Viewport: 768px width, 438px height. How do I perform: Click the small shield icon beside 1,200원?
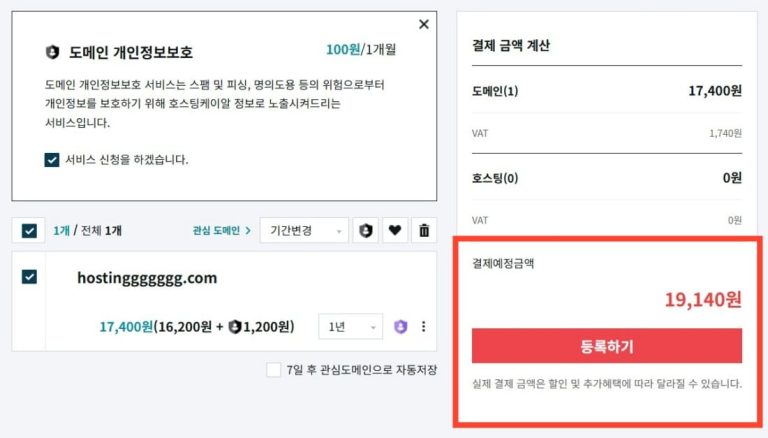click(235, 326)
